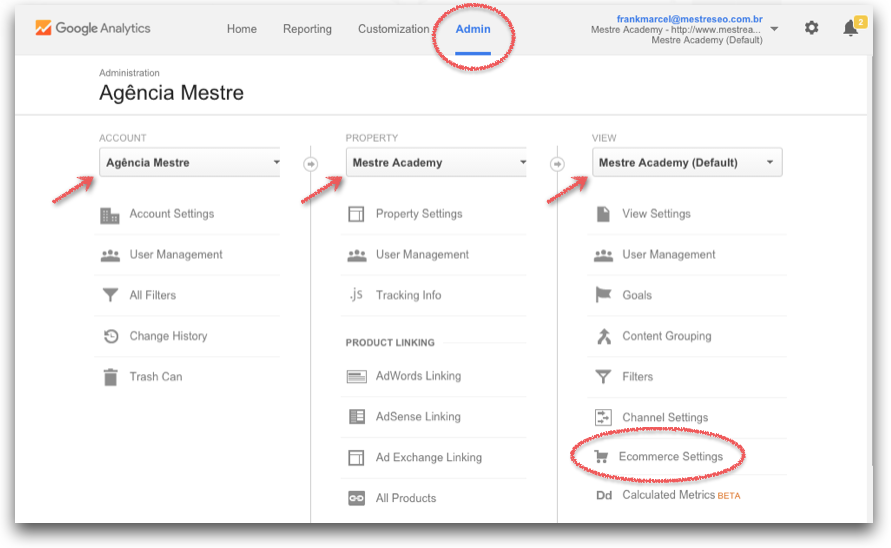
Task: Switch to the Reporting tab
Action: click(x=307, y=29)
